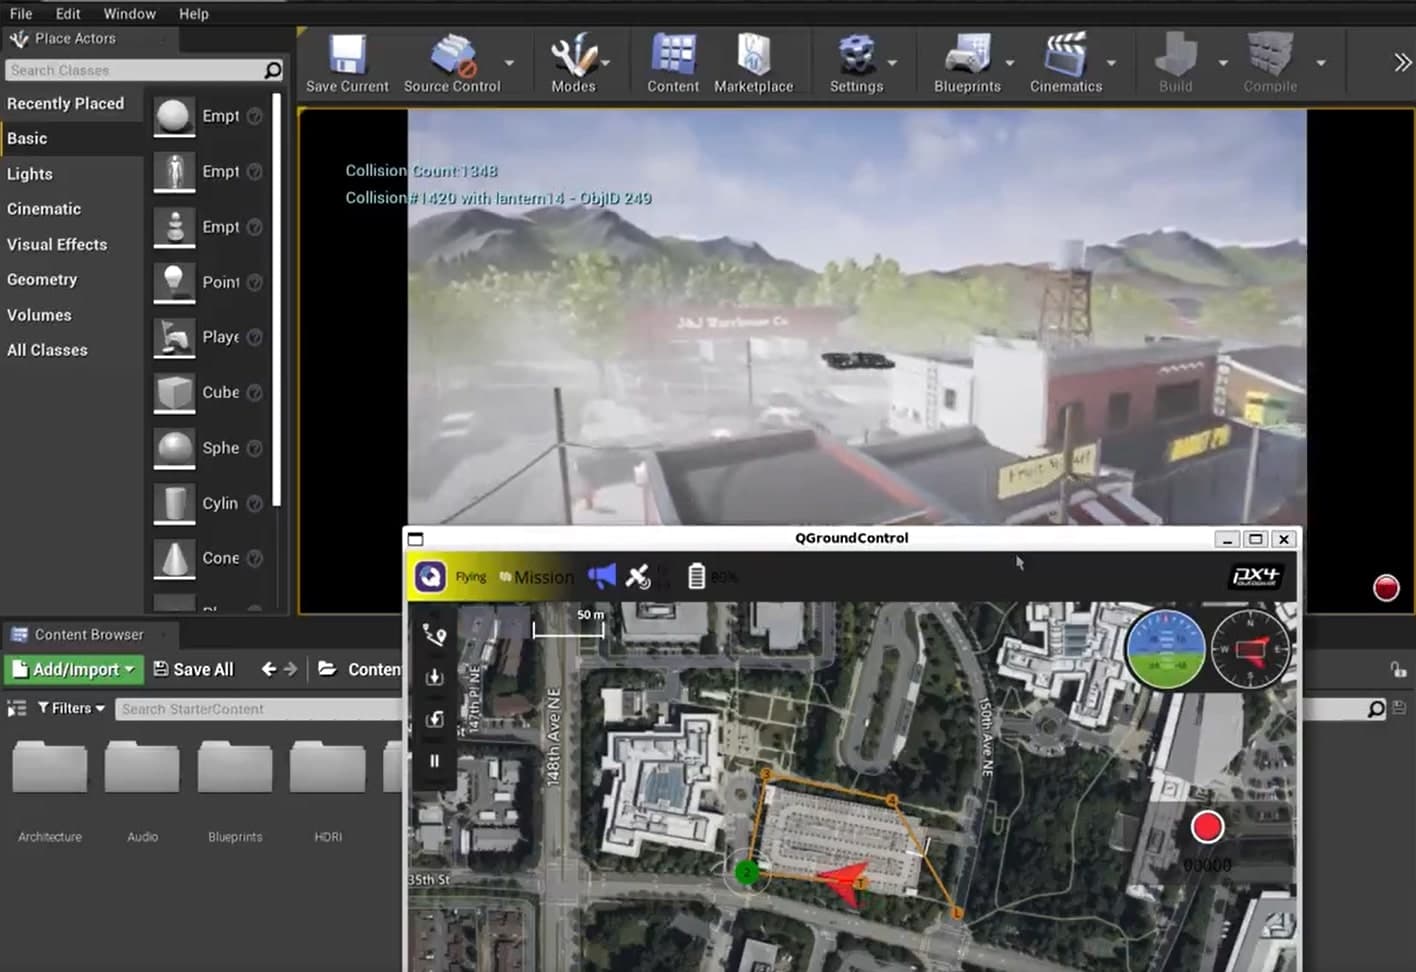This screenshot has height=972, width=1416.
Task: Toggle the red record indicator in QGroundControl
Action: [x=1207, y=827]
